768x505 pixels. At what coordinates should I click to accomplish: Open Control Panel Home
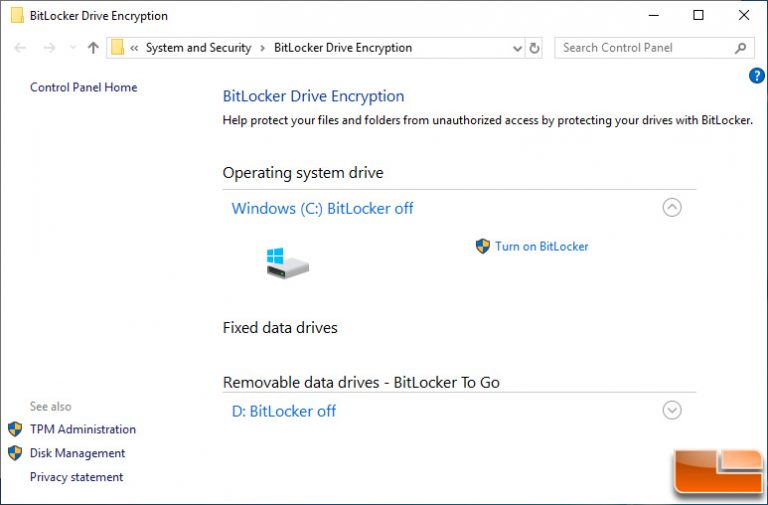[83, 87]
